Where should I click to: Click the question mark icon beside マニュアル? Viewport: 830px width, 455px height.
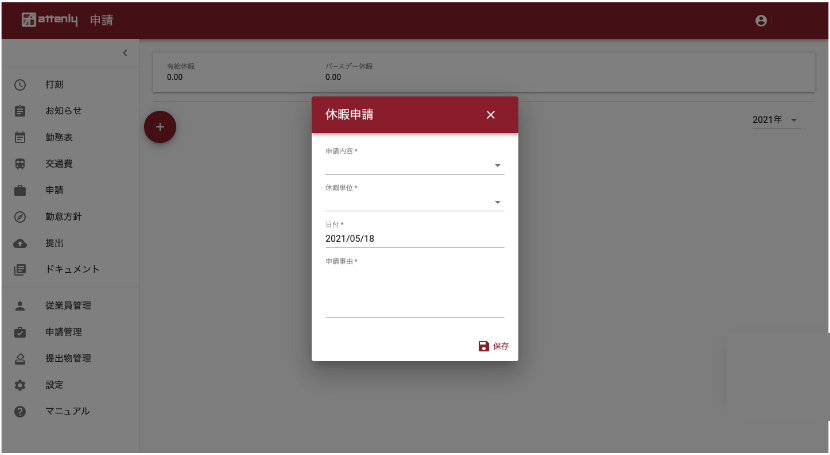(20, 412)
